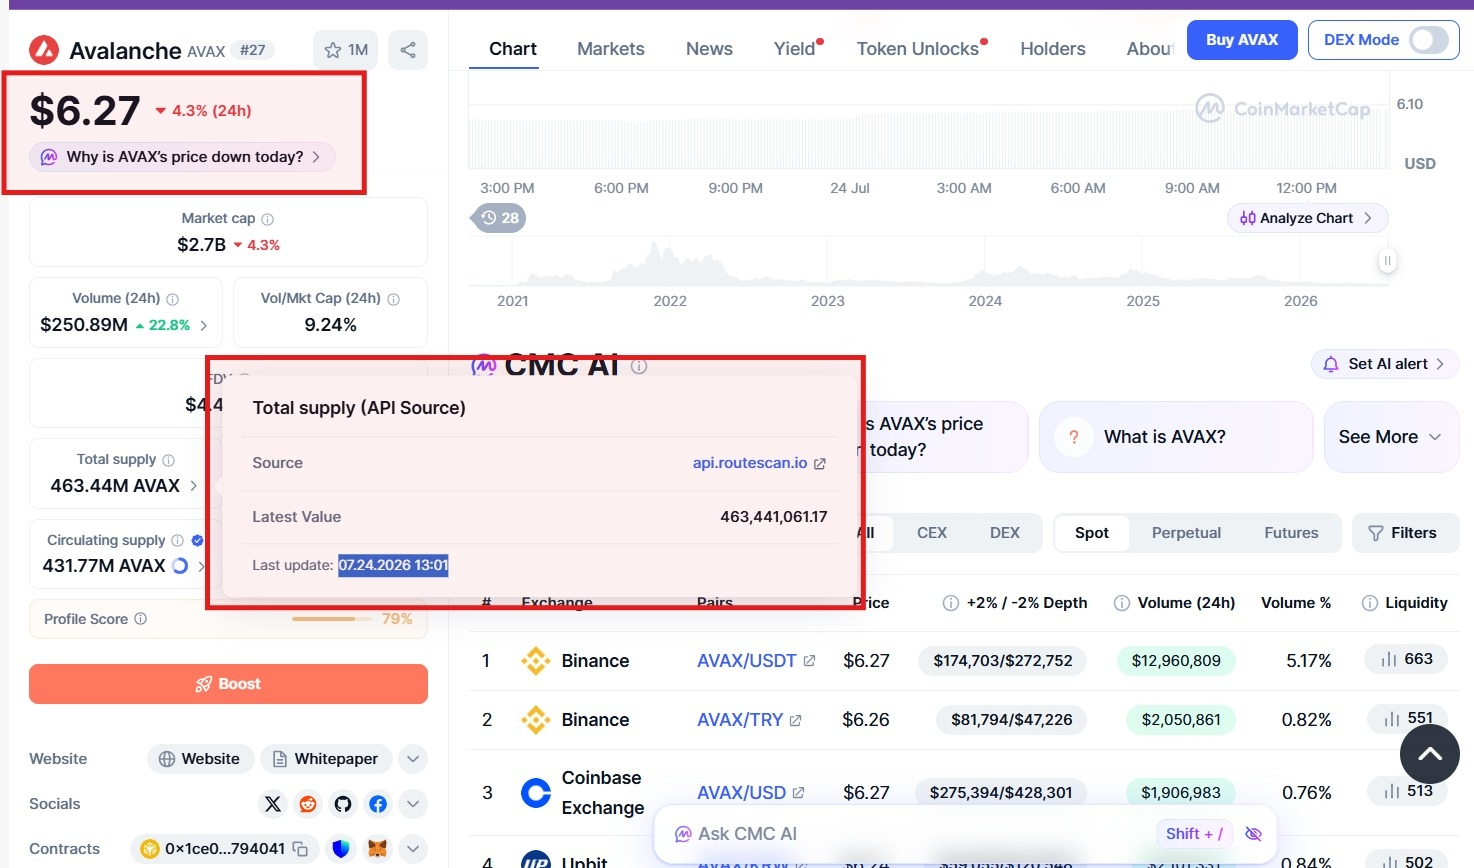
Task: Select the CEX exchange filter
Action: [932, 533]
